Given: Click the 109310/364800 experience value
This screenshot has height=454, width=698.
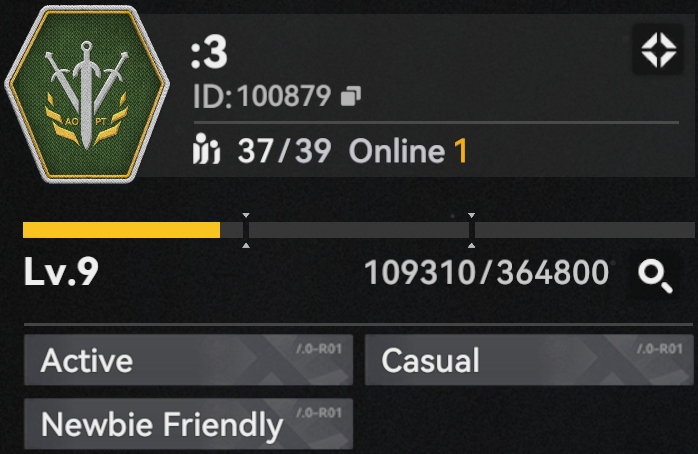Looking at the screenshot, I should pos(487,272).
